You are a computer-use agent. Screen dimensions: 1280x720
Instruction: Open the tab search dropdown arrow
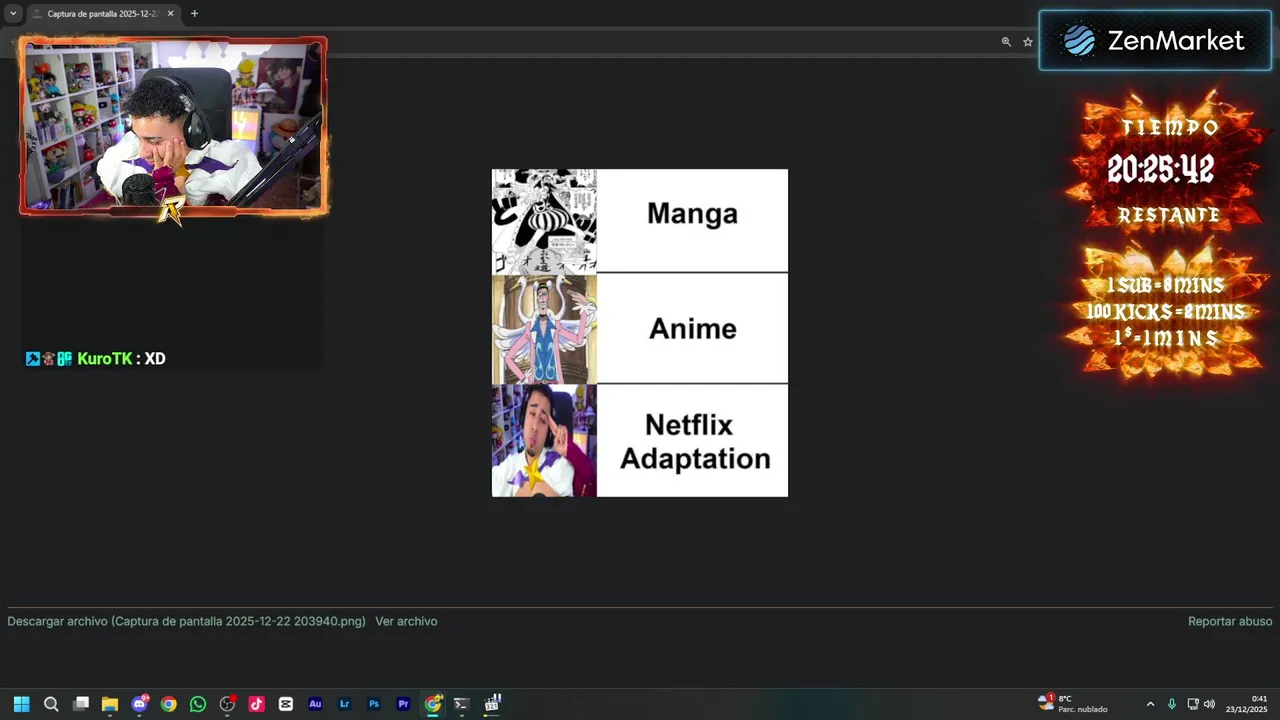point(13,14)
